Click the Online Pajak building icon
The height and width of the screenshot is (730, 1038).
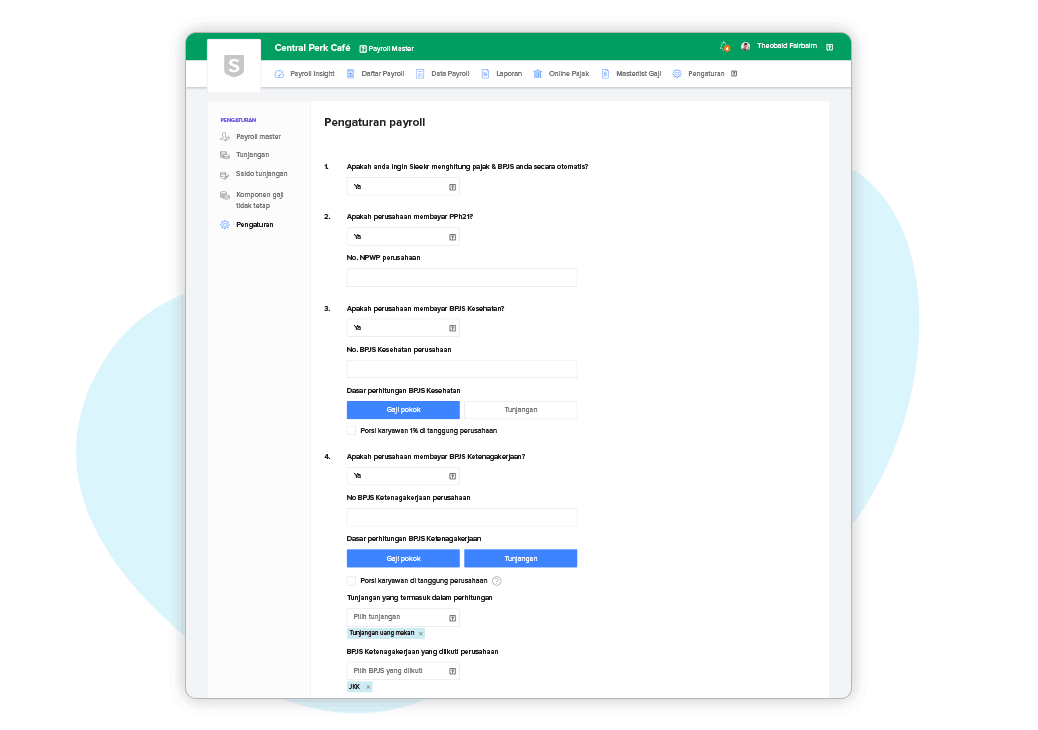pyautogui.click(x=538, y=74)
